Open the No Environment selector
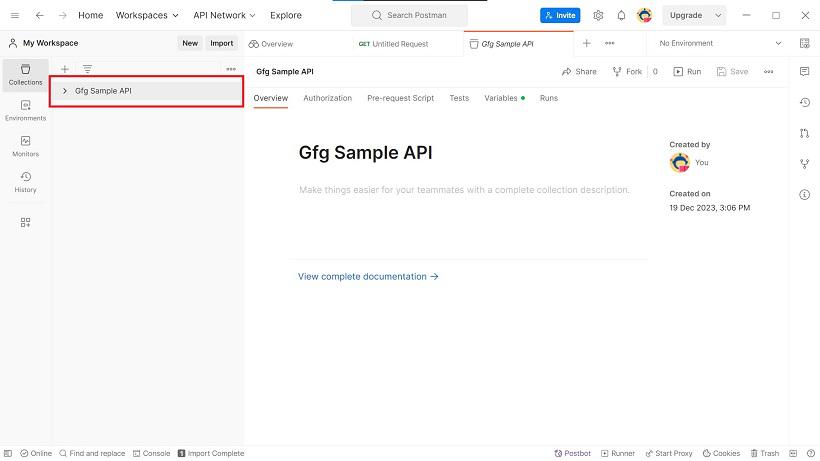820x461 pixels. click(x=720, y=43)
